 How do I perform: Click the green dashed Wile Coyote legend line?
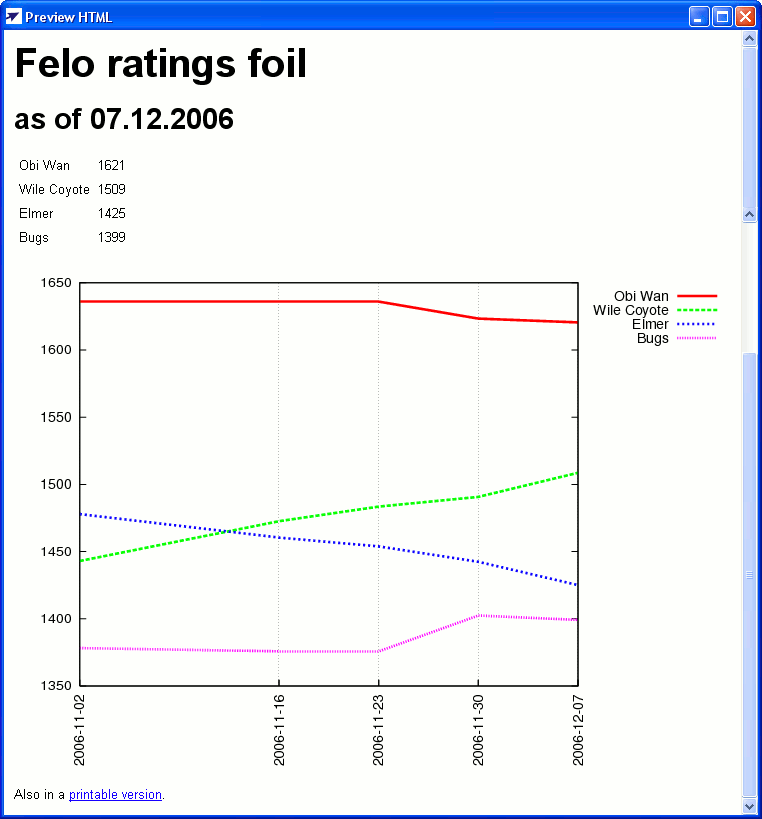coord(697,310)
